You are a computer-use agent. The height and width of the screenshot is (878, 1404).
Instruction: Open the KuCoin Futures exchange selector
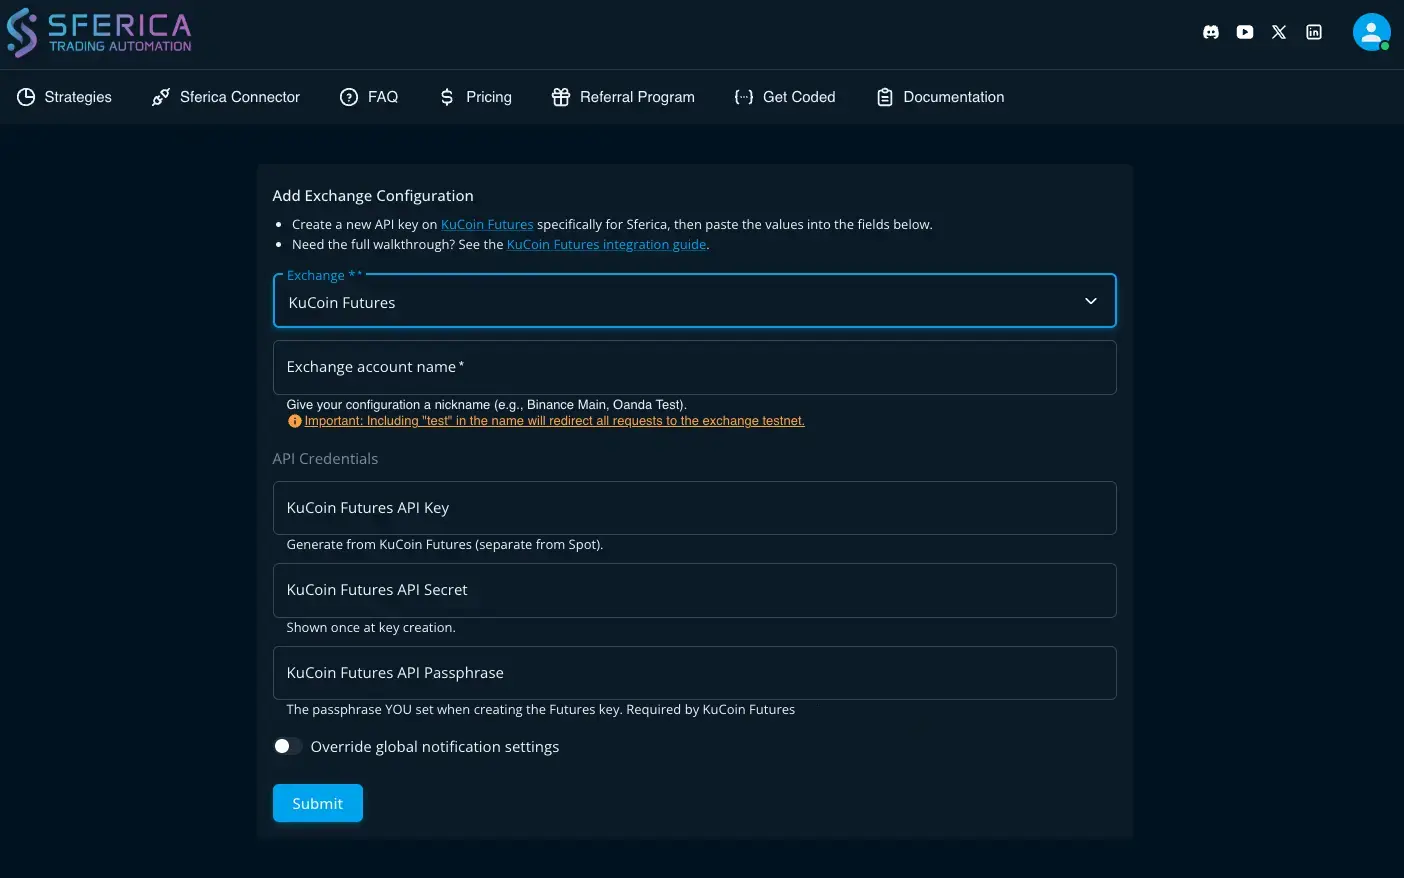click(694, 301)
